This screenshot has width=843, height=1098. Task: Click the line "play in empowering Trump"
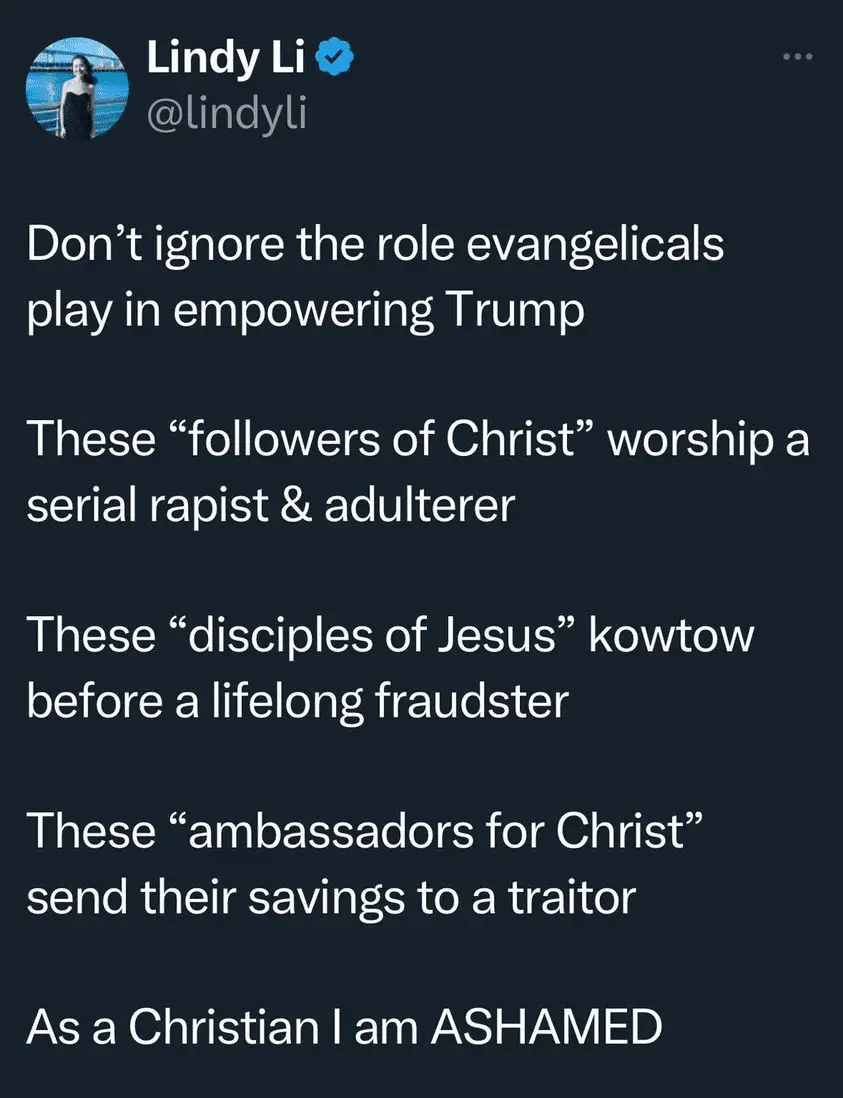tap(305, 311)
